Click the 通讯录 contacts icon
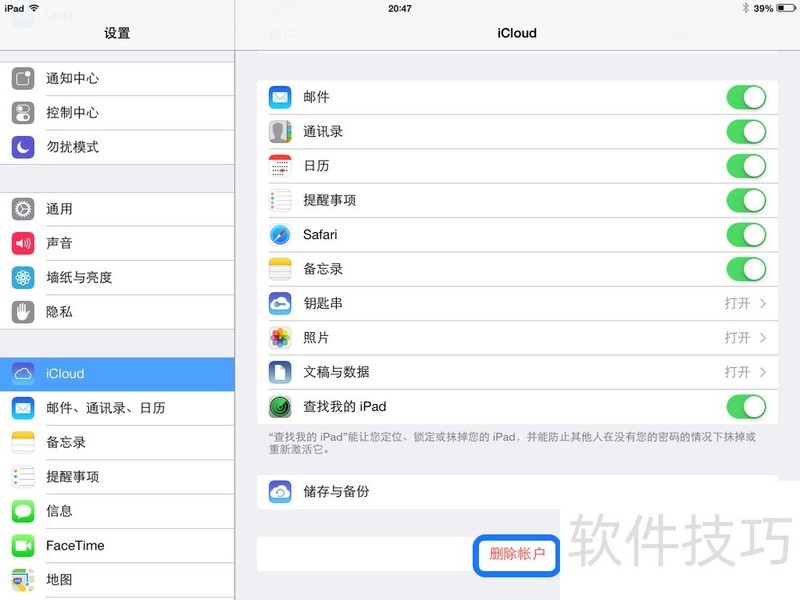800x600 pixels. pyautogui.click(x=280, y=131)
